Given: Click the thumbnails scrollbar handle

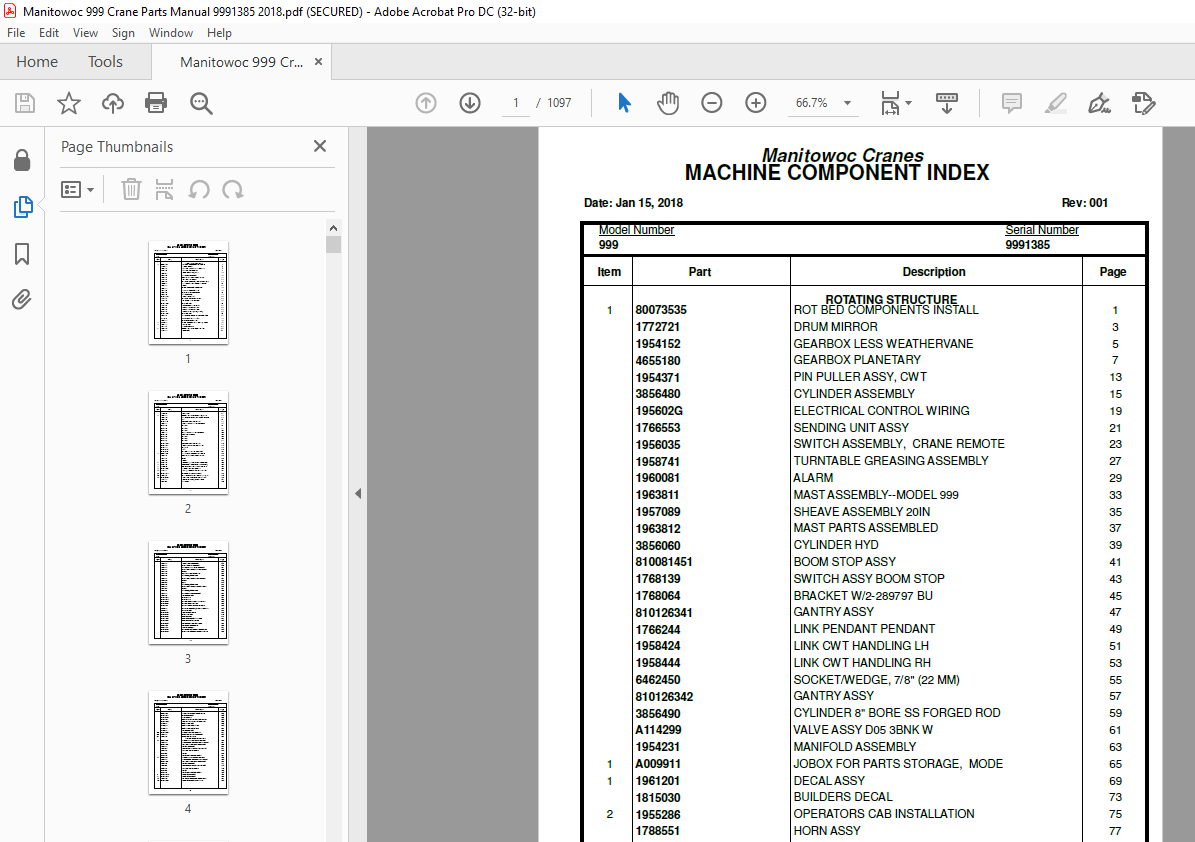Looking at the screenshot, I should point(333,244).
